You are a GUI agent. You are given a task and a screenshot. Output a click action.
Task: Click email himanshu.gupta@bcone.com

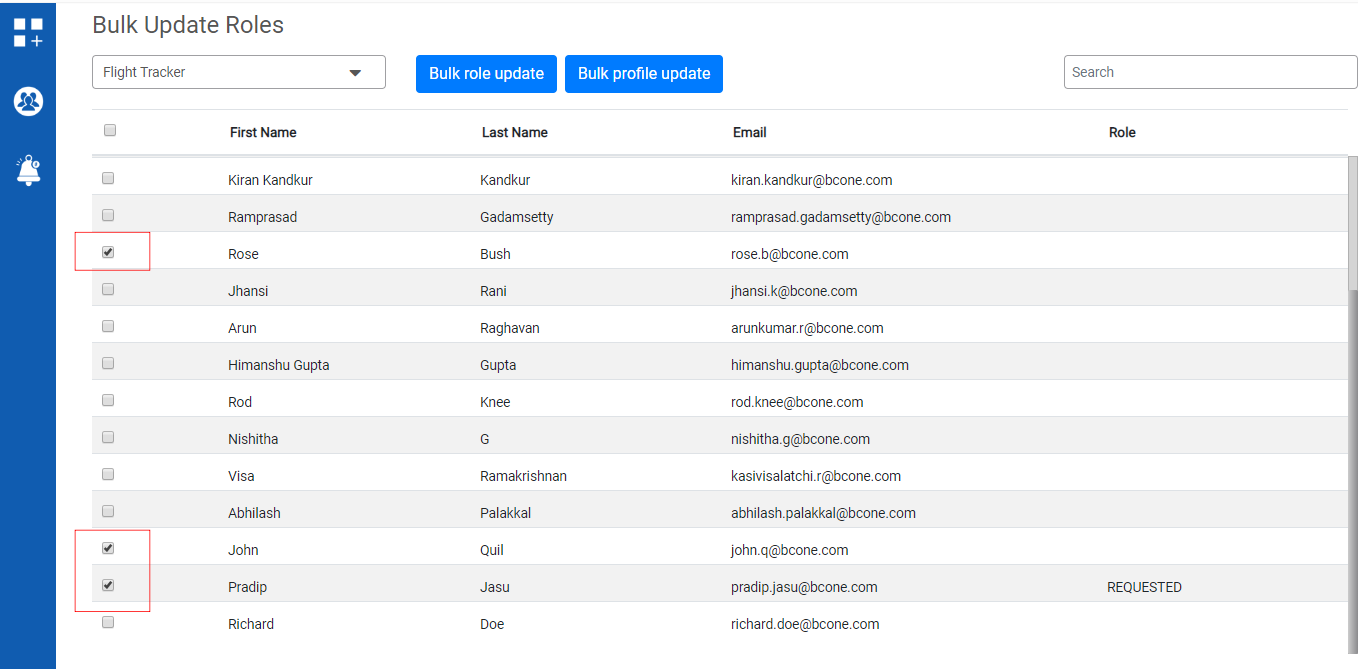click(x=820, y=365)
